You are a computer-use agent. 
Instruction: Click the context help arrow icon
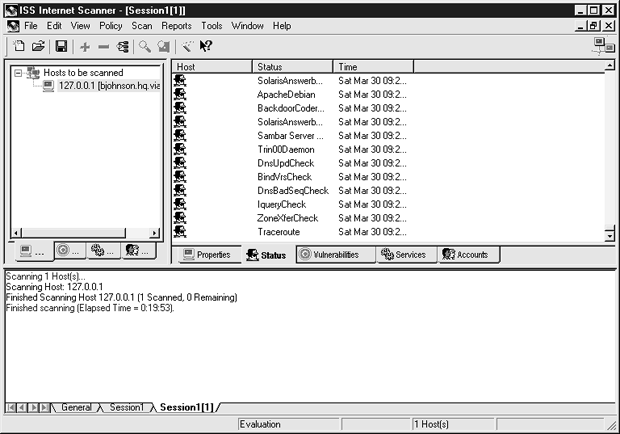point(206,46)
